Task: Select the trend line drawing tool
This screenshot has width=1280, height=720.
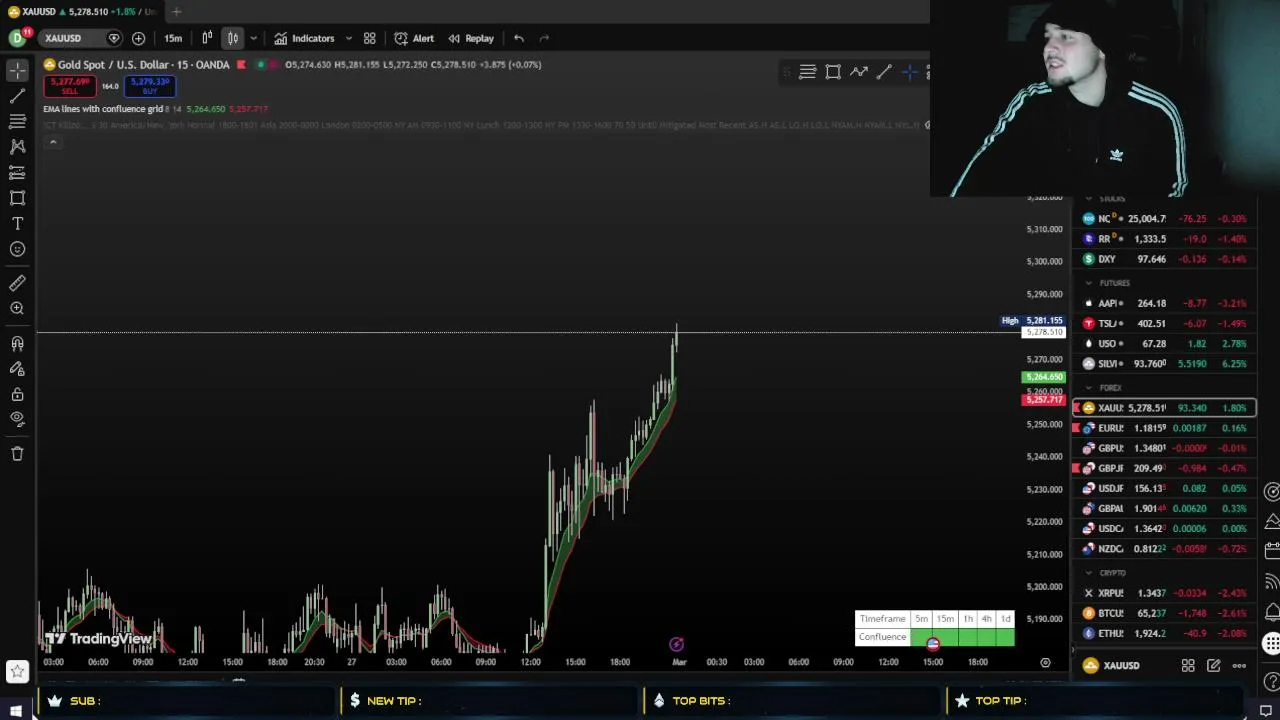Action: (17, 96)
